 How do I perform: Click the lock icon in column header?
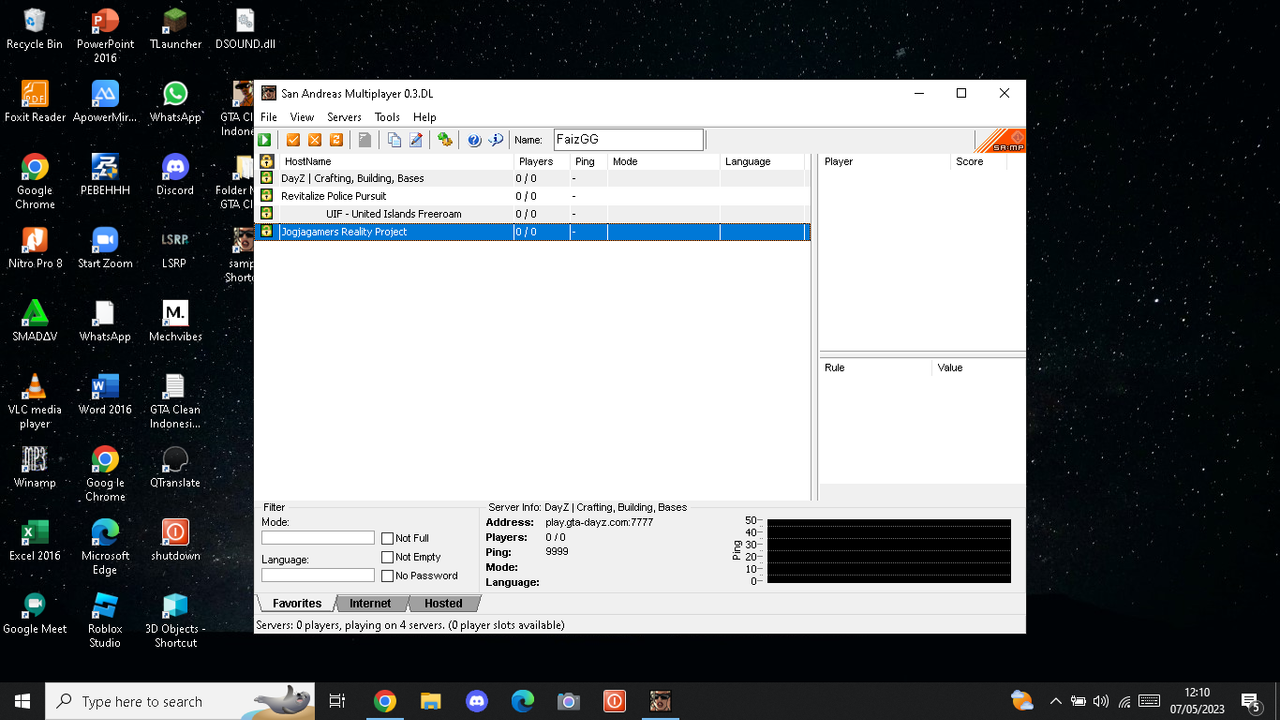coord(267,161)
